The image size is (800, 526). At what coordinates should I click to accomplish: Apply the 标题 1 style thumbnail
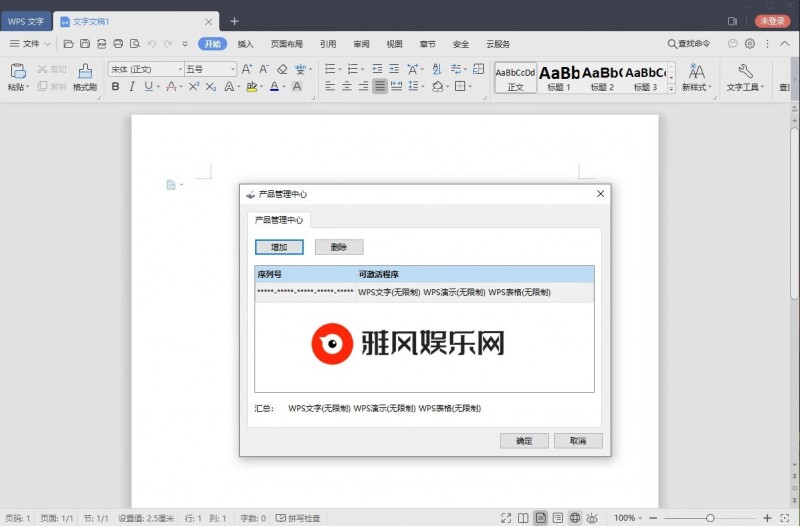click(558, 78)
